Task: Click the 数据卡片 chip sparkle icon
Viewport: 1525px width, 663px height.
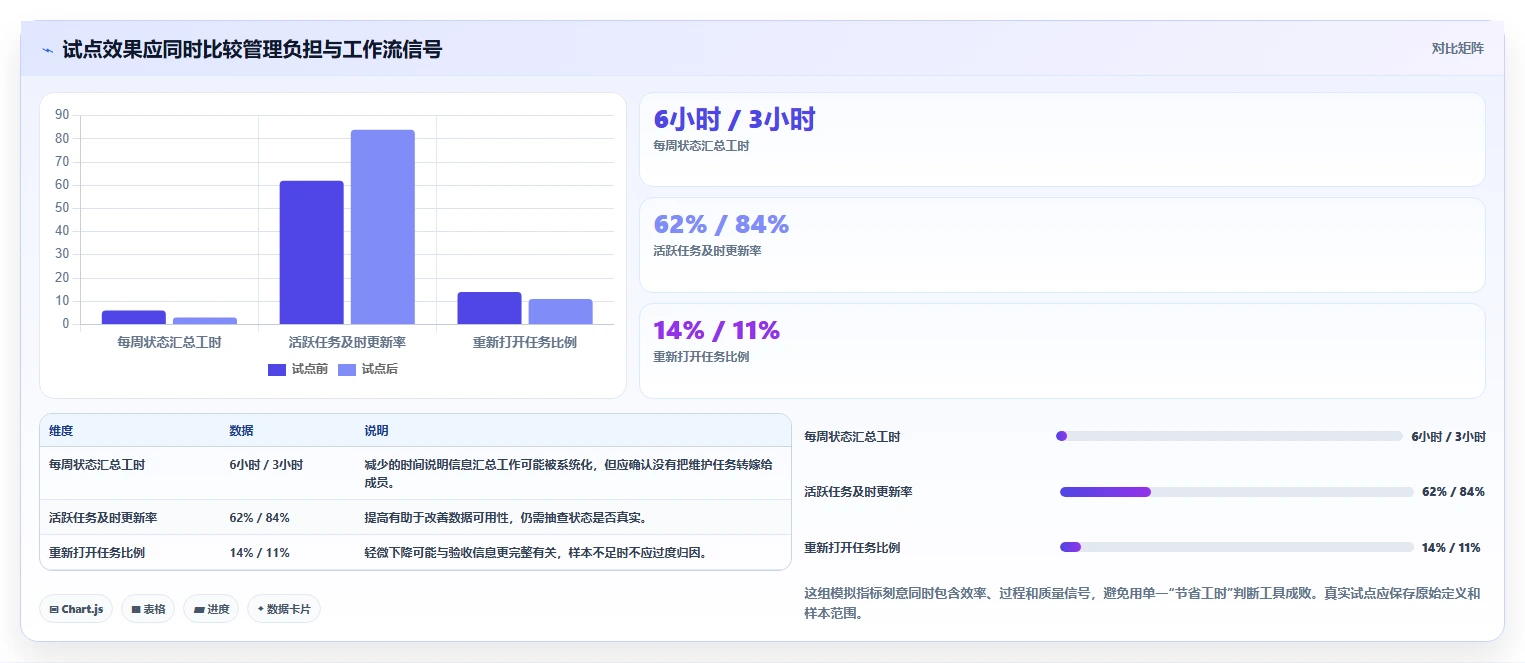Action: (x=260, y=609)
